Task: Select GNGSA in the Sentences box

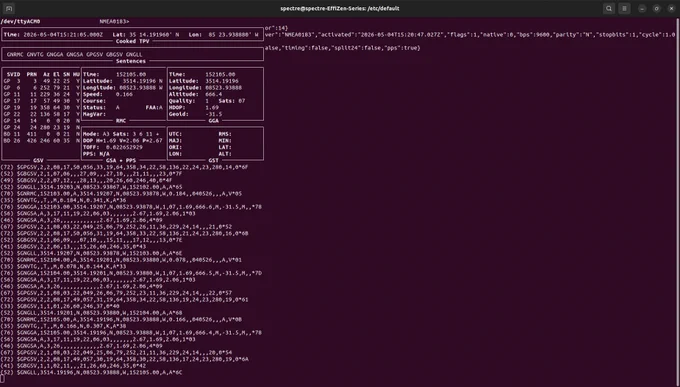Action: tap(75, 54)
